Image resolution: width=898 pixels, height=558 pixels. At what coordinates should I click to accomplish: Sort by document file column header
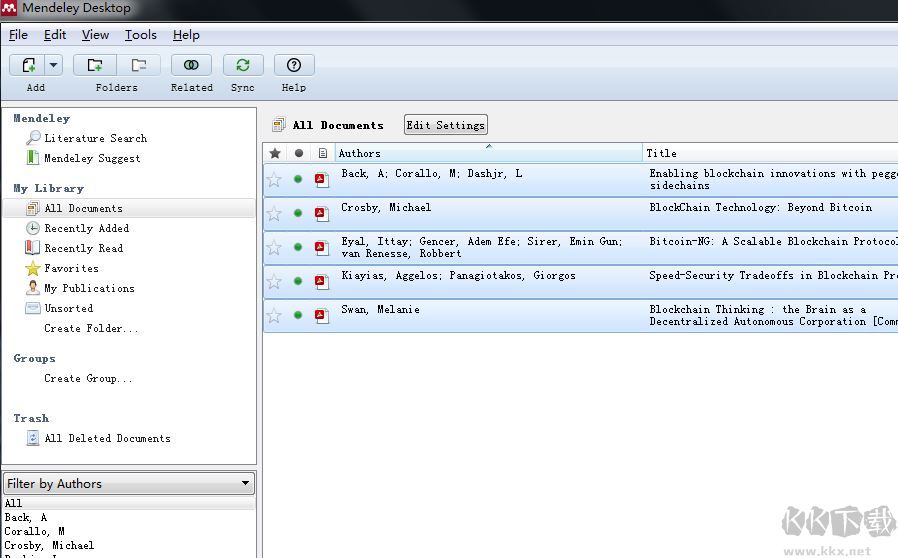point(322,153)
